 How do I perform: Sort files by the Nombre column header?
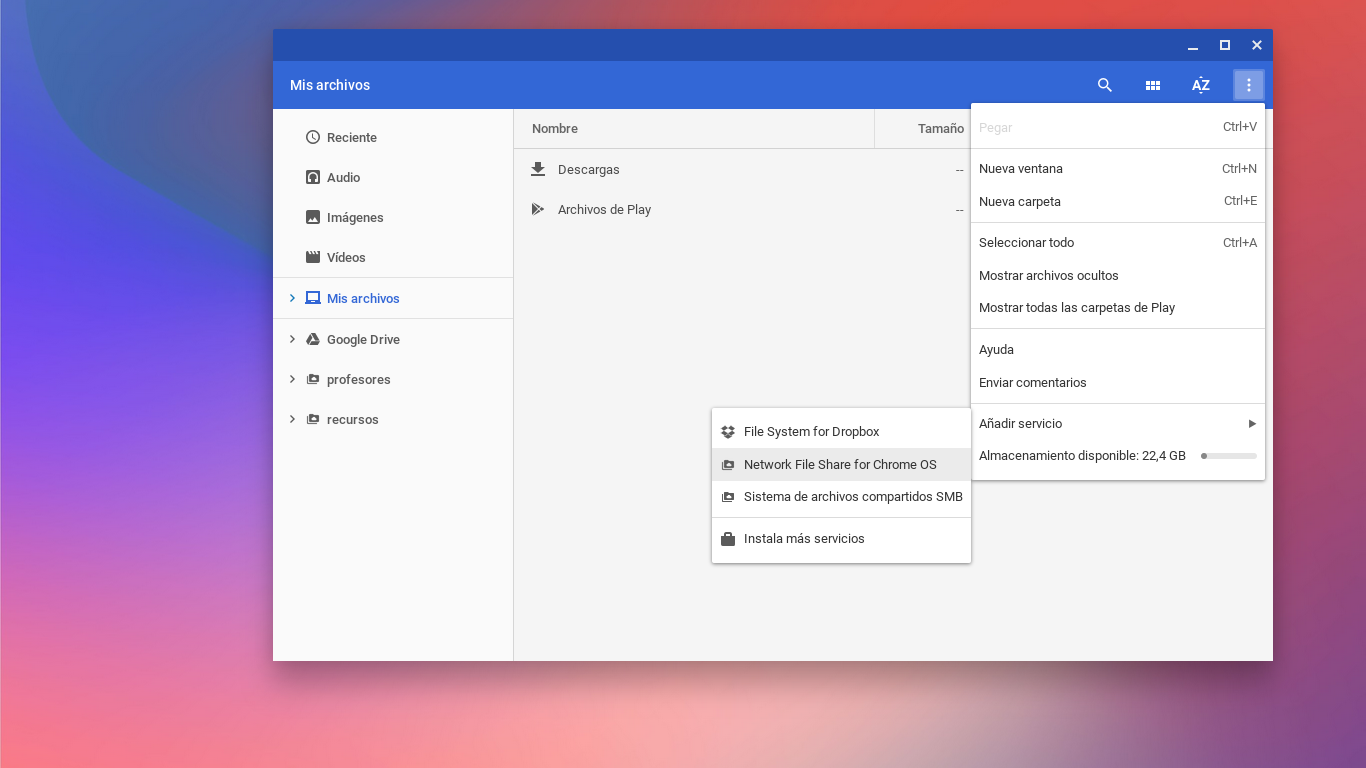[554, 128]
